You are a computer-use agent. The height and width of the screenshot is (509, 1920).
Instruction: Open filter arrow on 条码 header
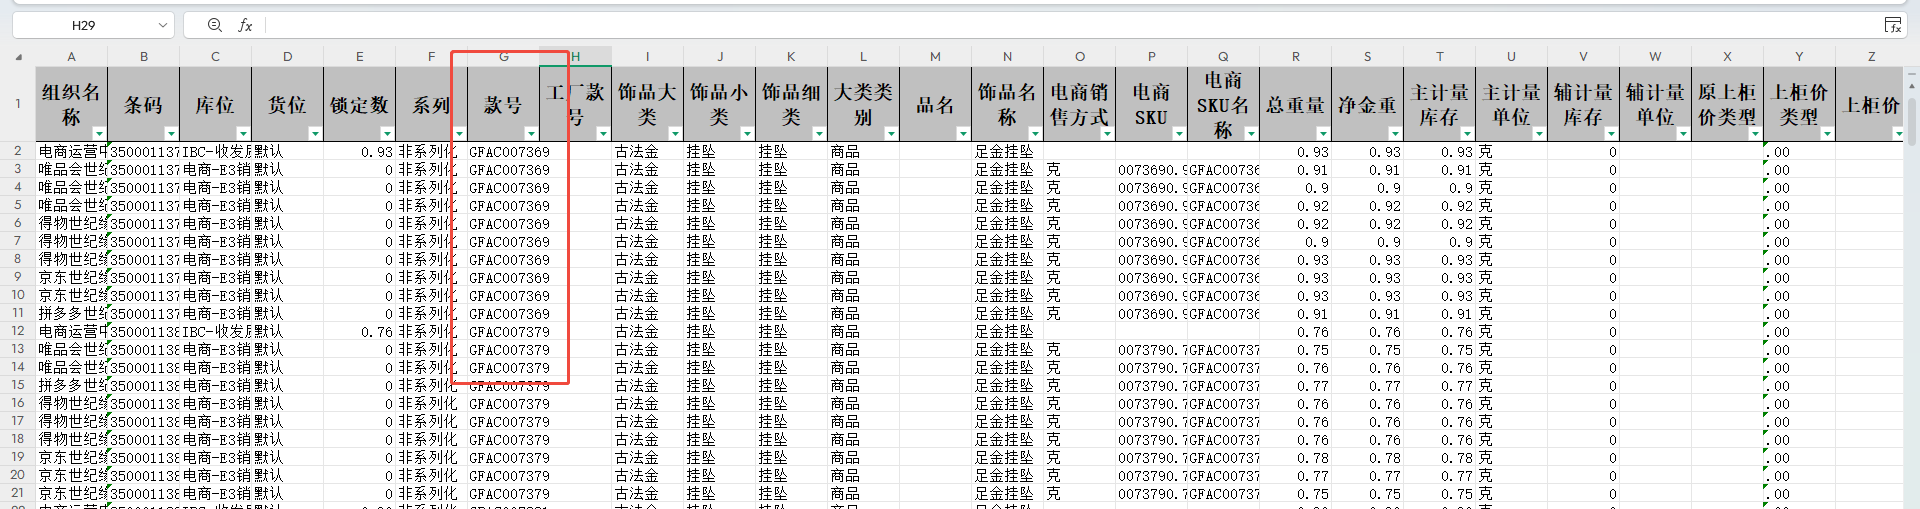[x=171, y=133]
